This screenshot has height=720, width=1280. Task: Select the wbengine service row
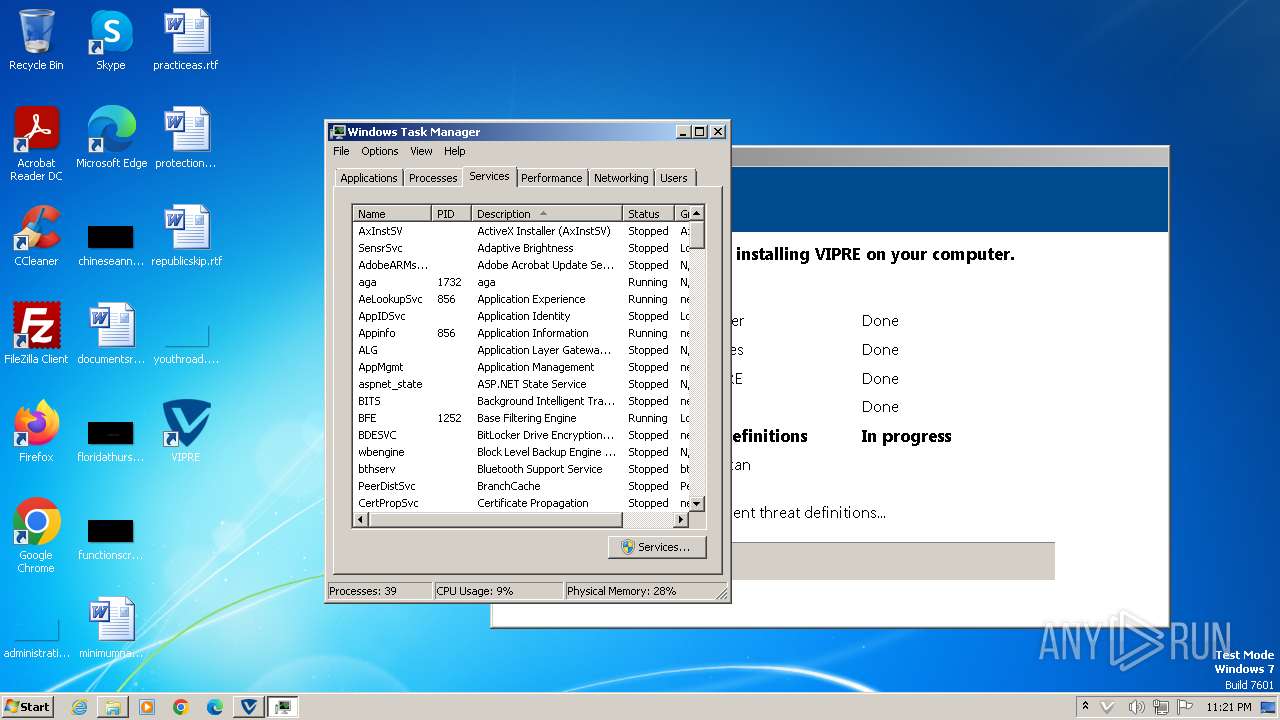(x=521, y=452)
